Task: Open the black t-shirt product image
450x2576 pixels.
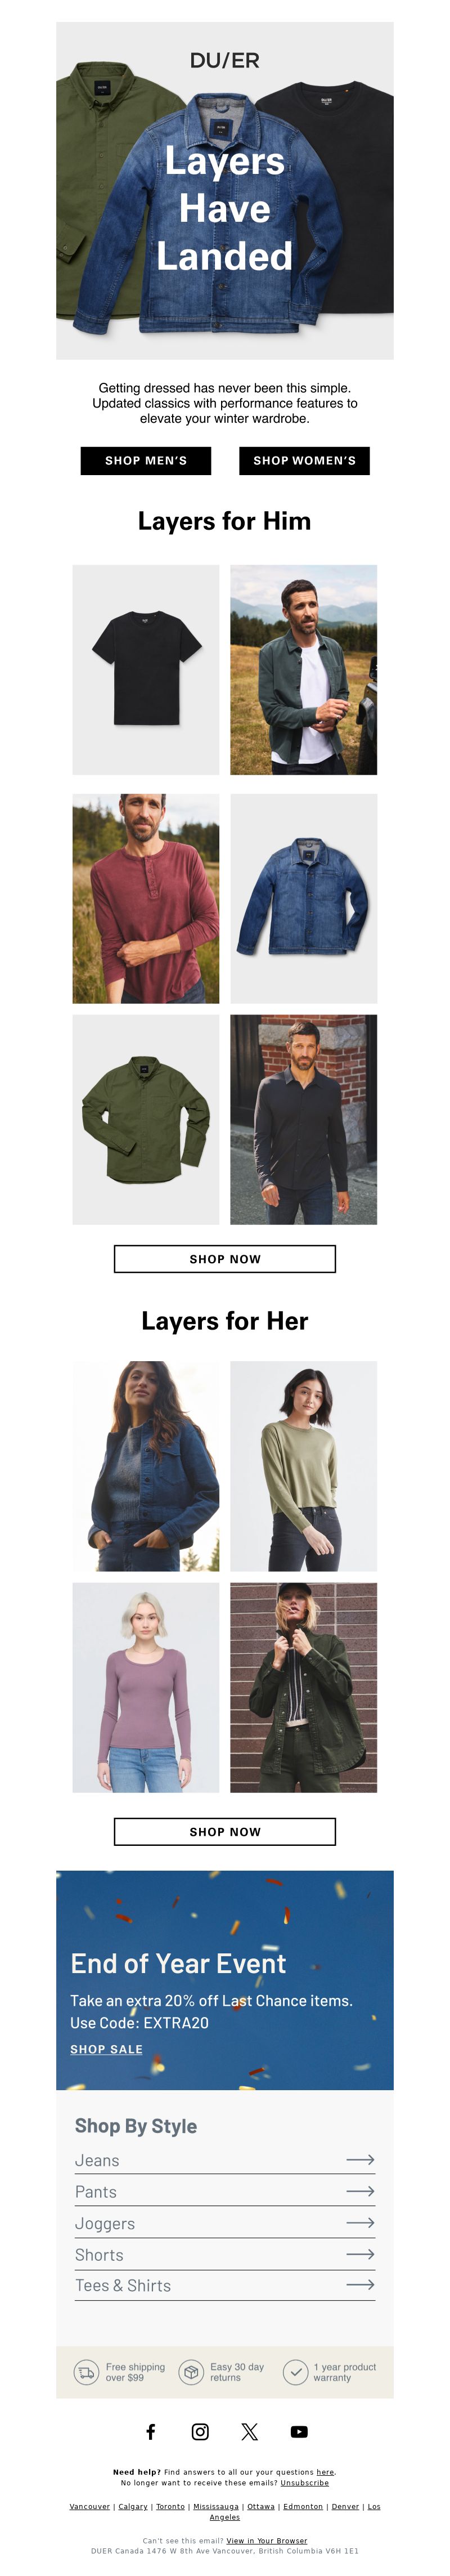Action: [146, 669]
